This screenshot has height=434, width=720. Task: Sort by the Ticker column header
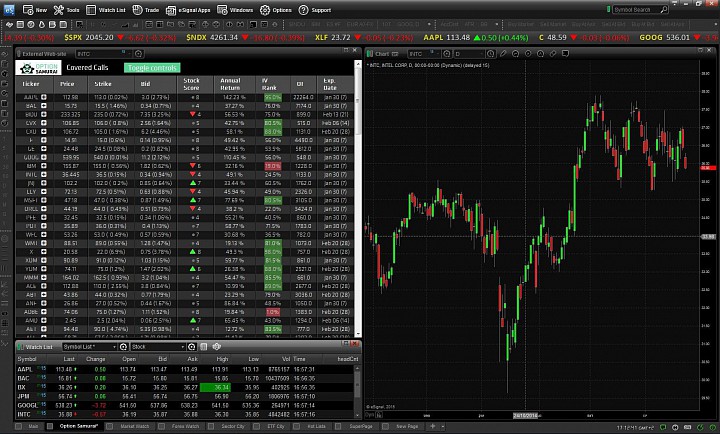(31, 84)
